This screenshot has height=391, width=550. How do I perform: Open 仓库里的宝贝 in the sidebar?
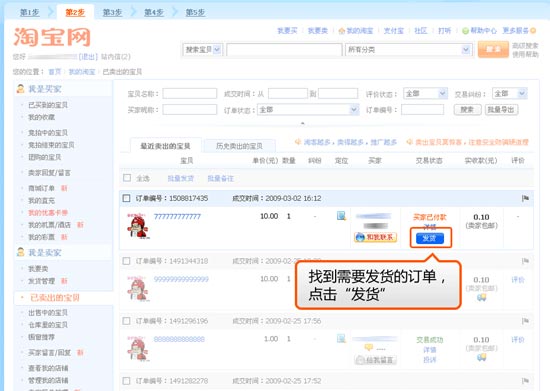tap(48, 324)
